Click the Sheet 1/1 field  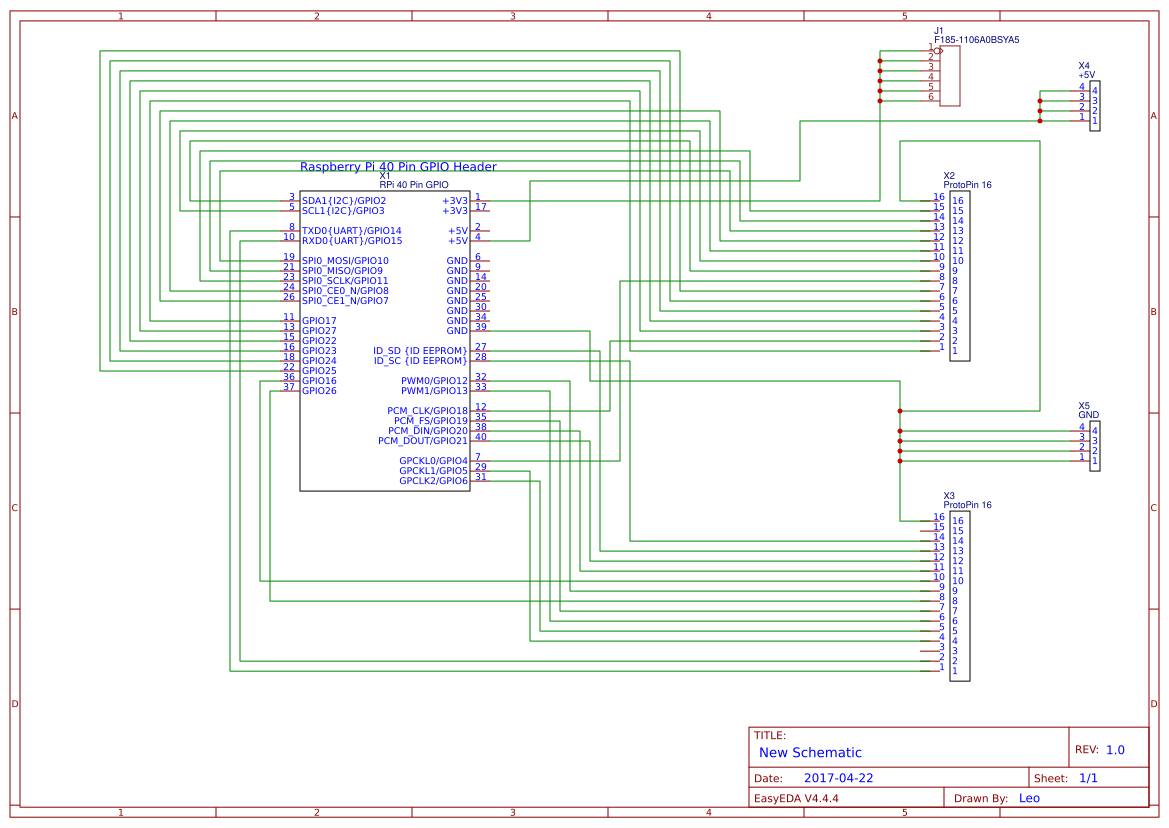coord(1089,776)
